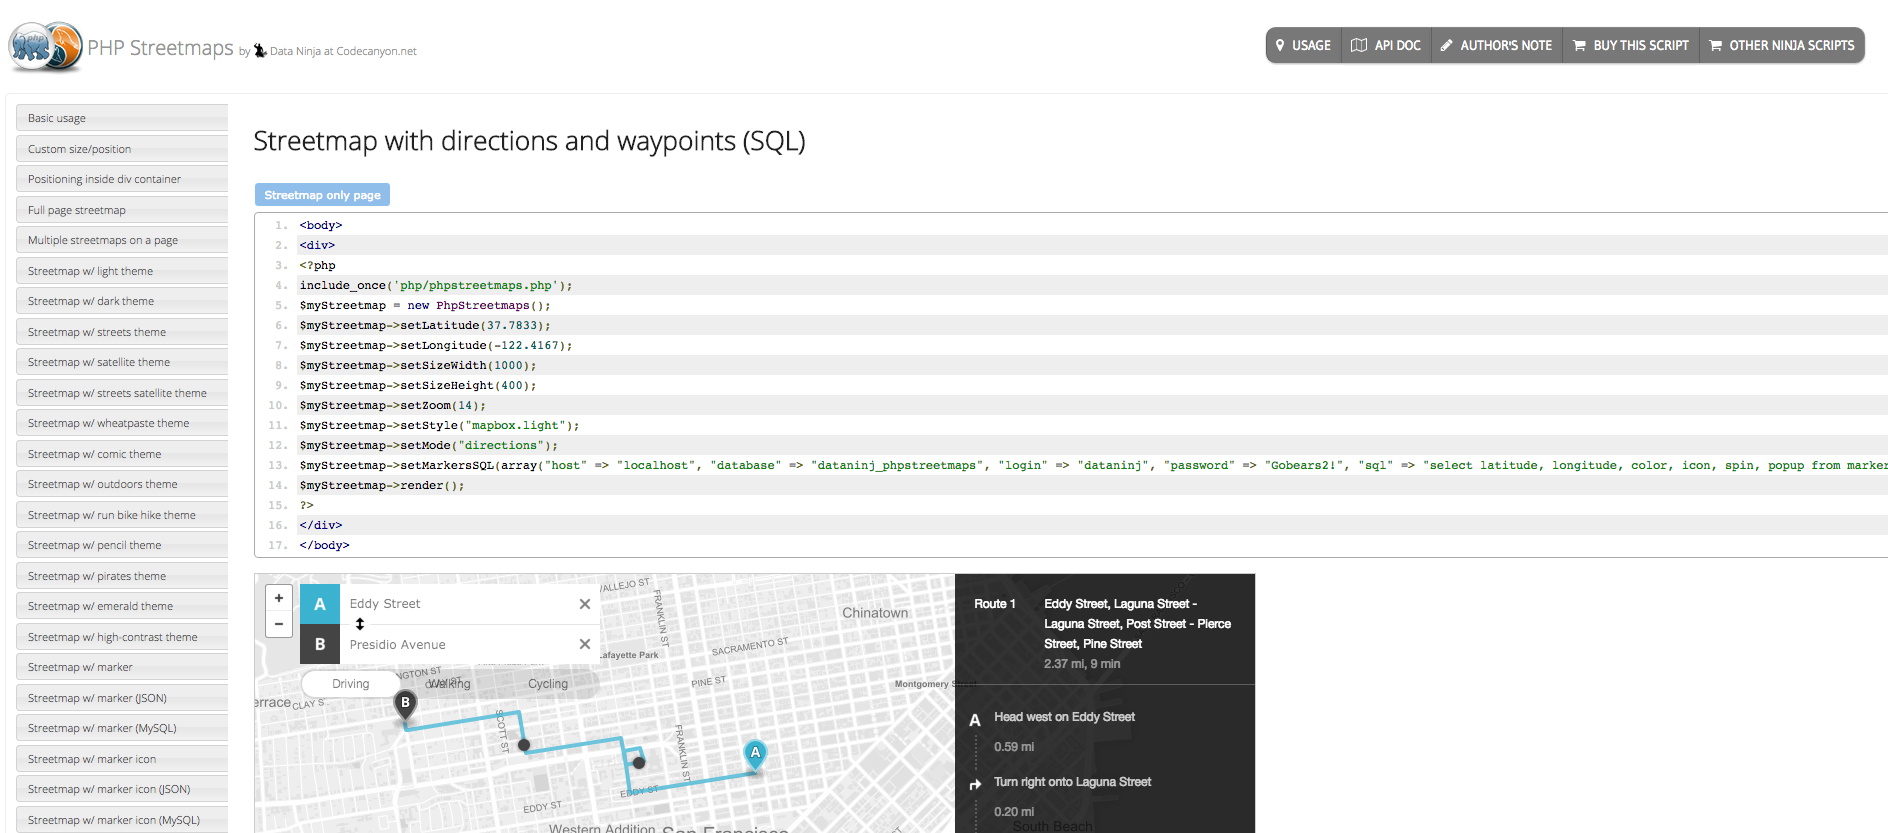This screenshot has height=833, width=1888.
Task: Clear the Eddy Street origin field
Action: 585,604
